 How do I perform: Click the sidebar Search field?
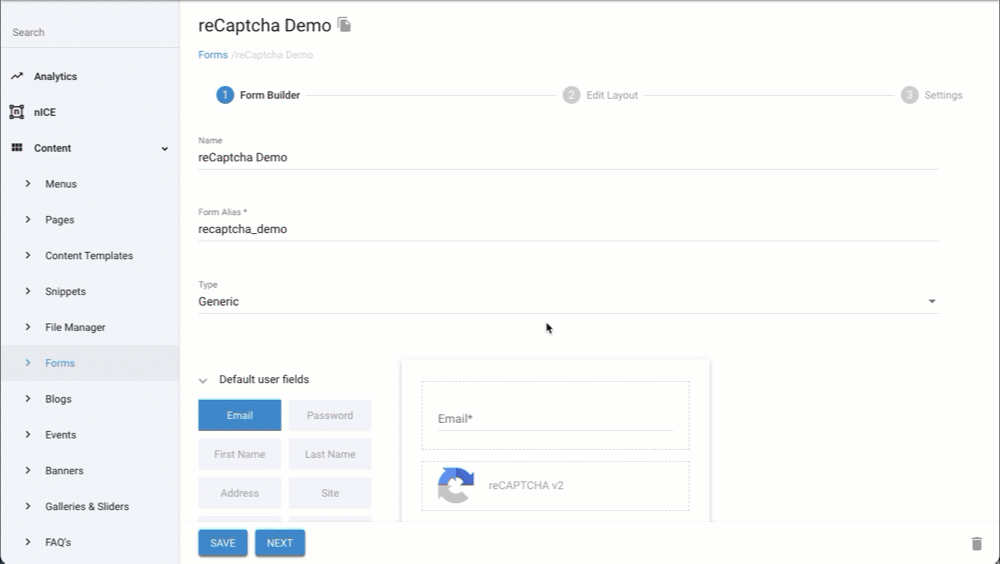coord(90,32)
